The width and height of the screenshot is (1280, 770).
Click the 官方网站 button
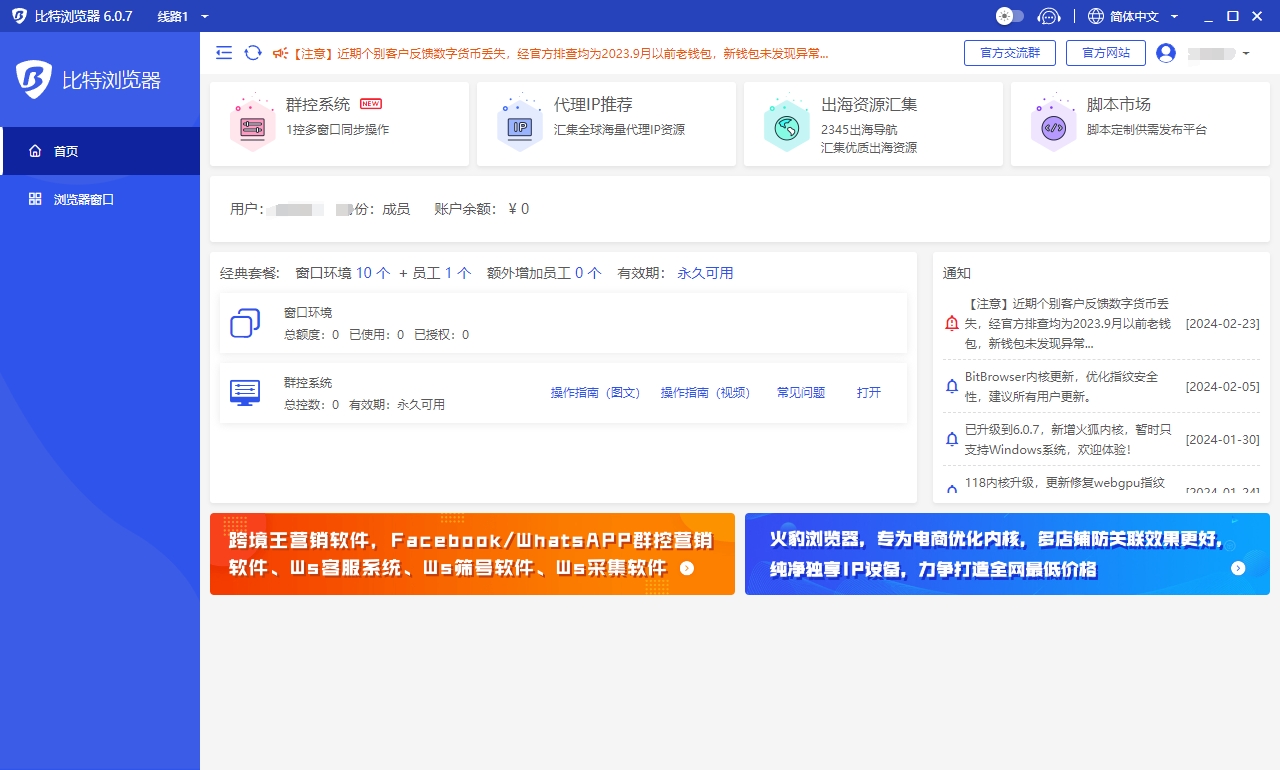coord(1106,53)
